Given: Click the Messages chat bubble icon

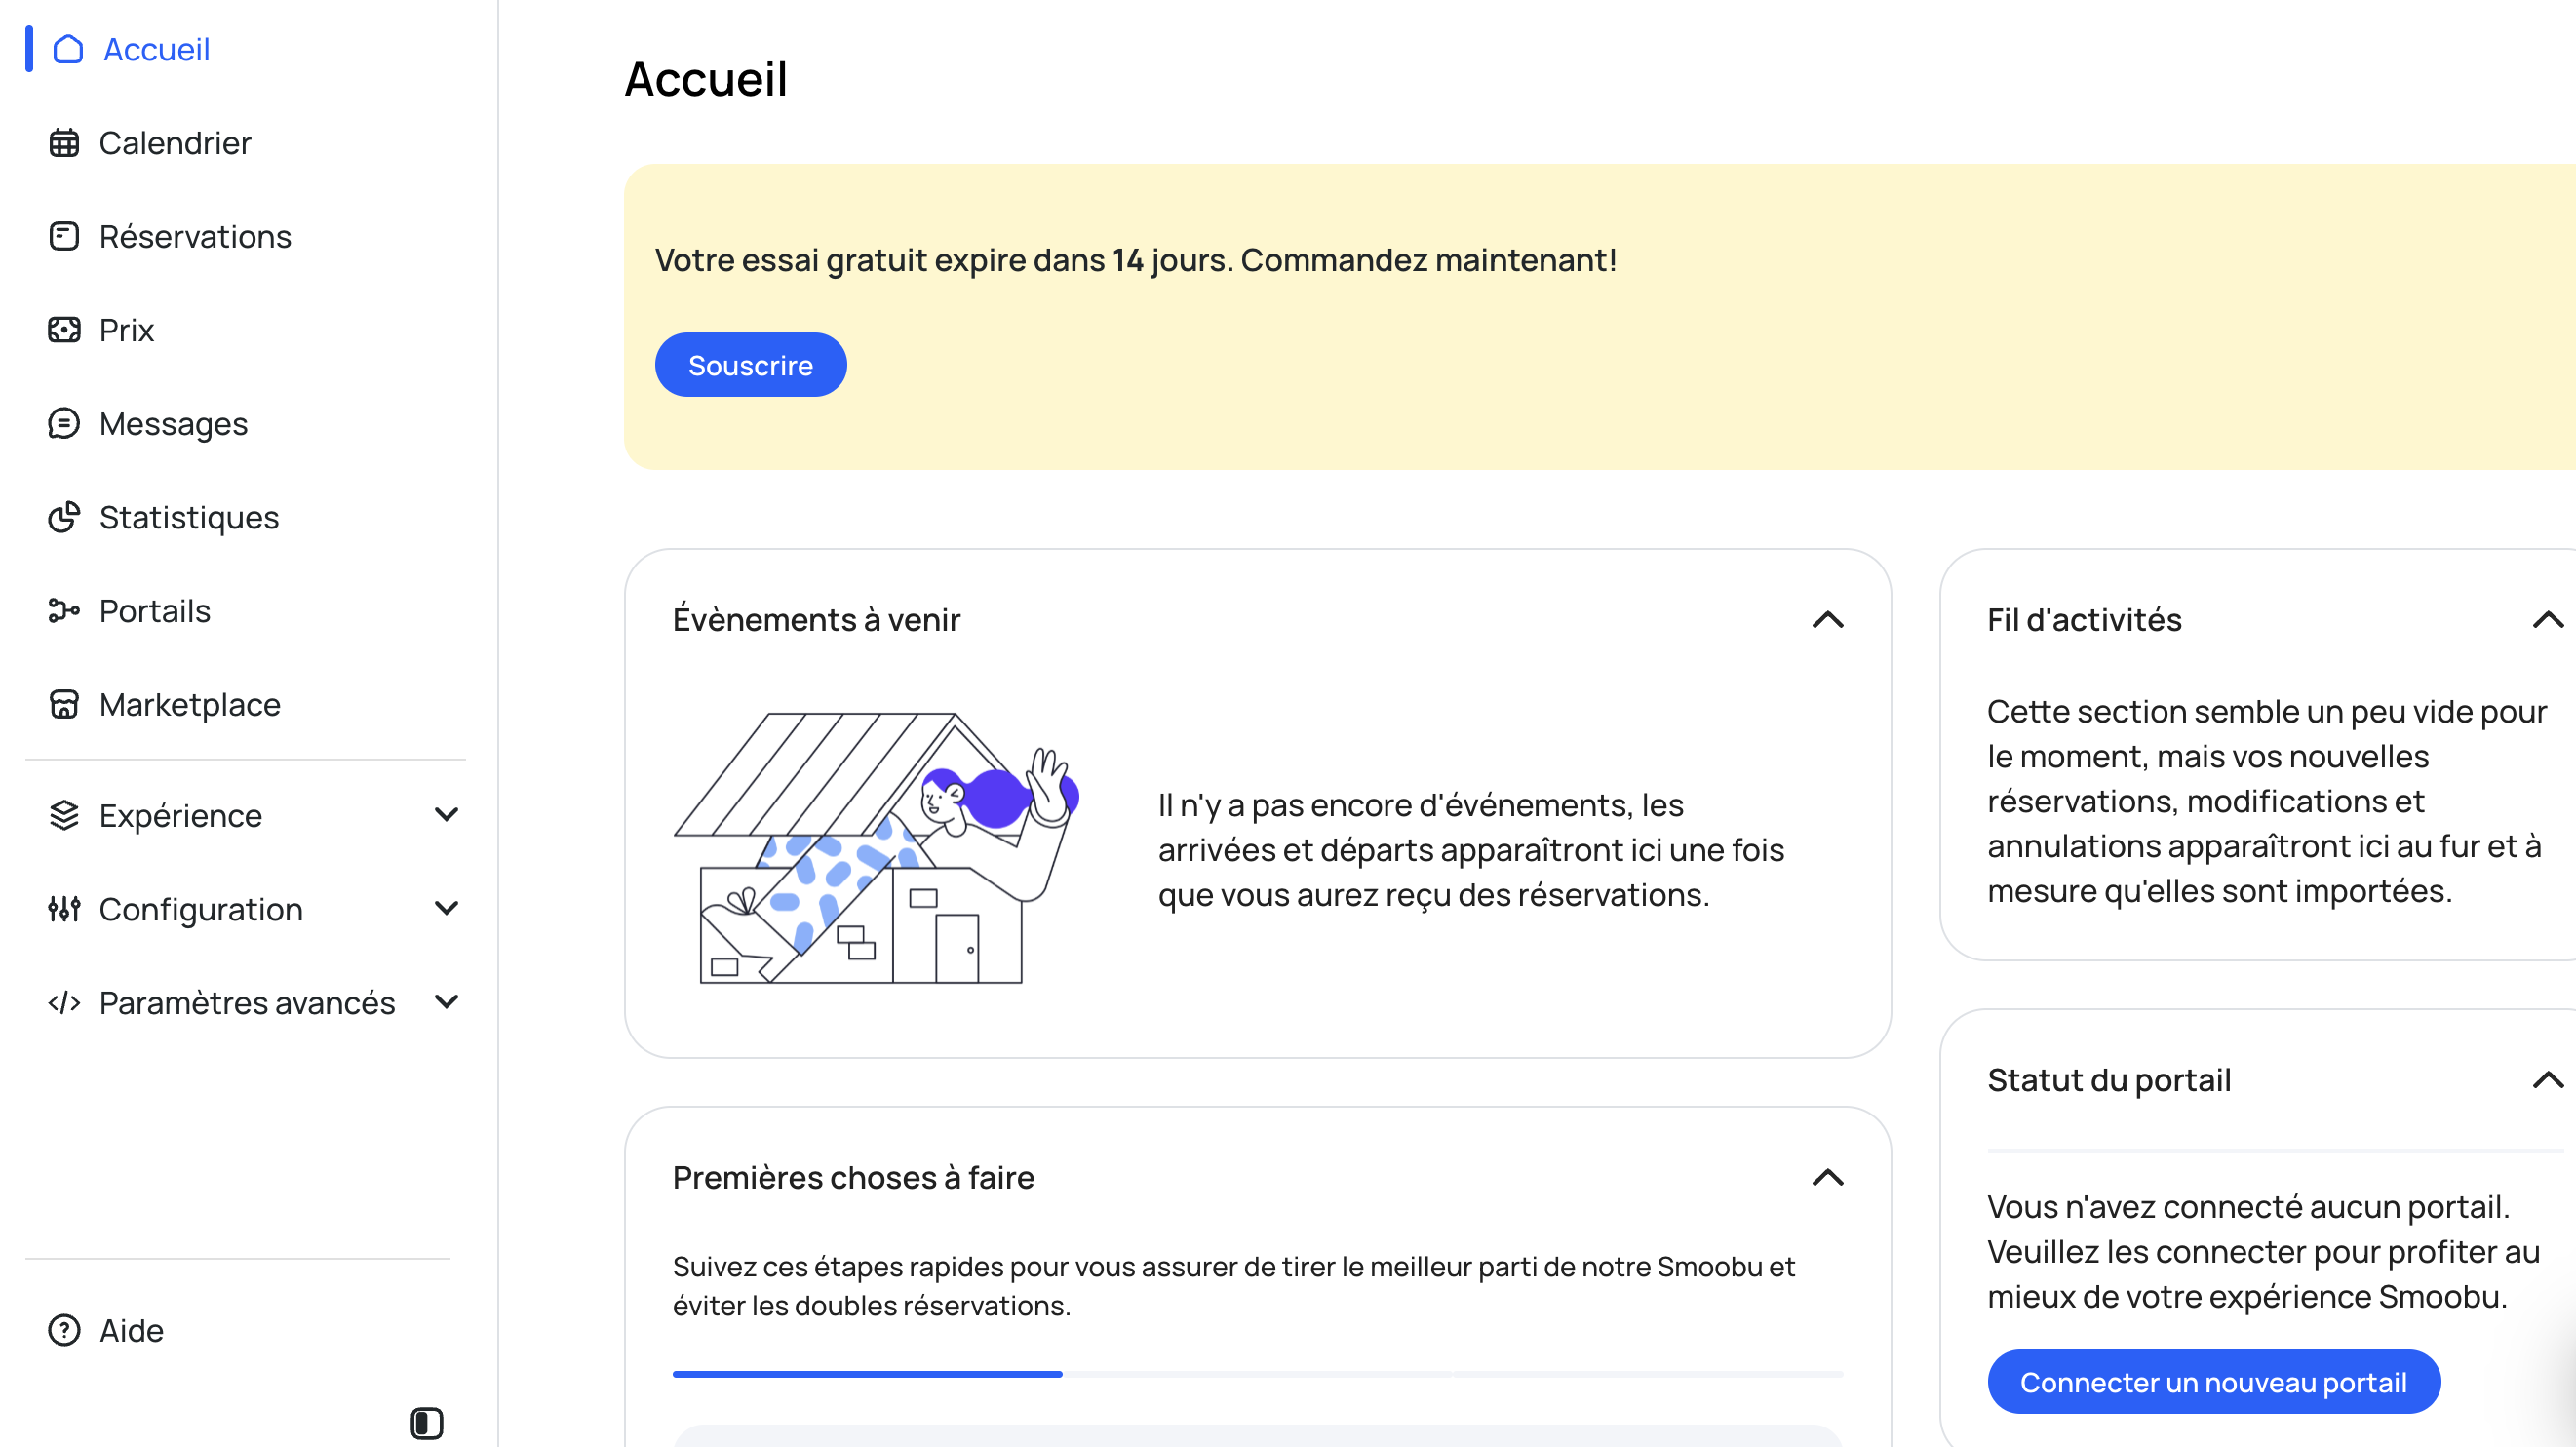Looking at the screenshot, I should (64, 424).
